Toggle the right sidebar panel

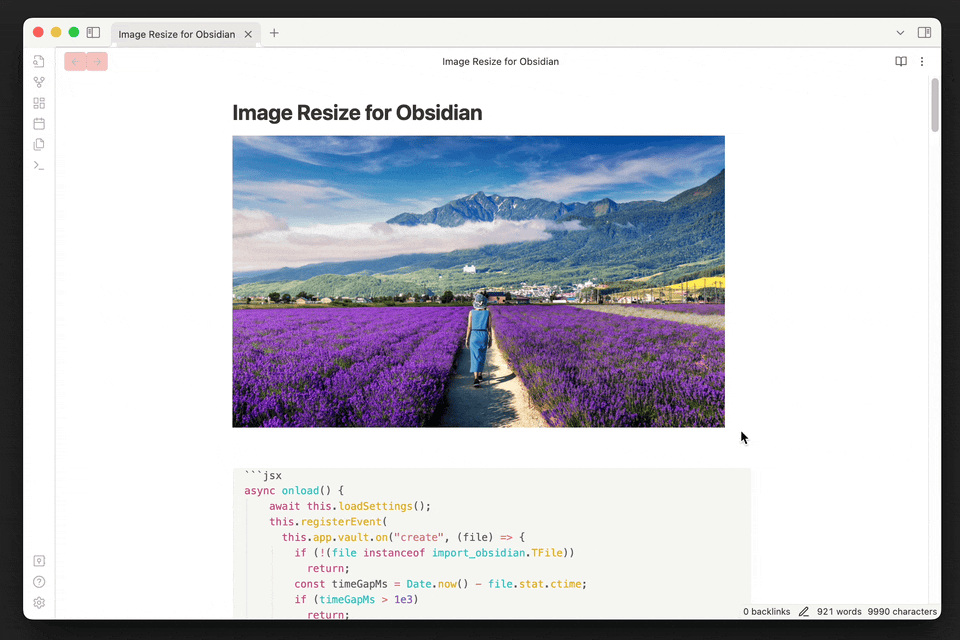(924, 32)
